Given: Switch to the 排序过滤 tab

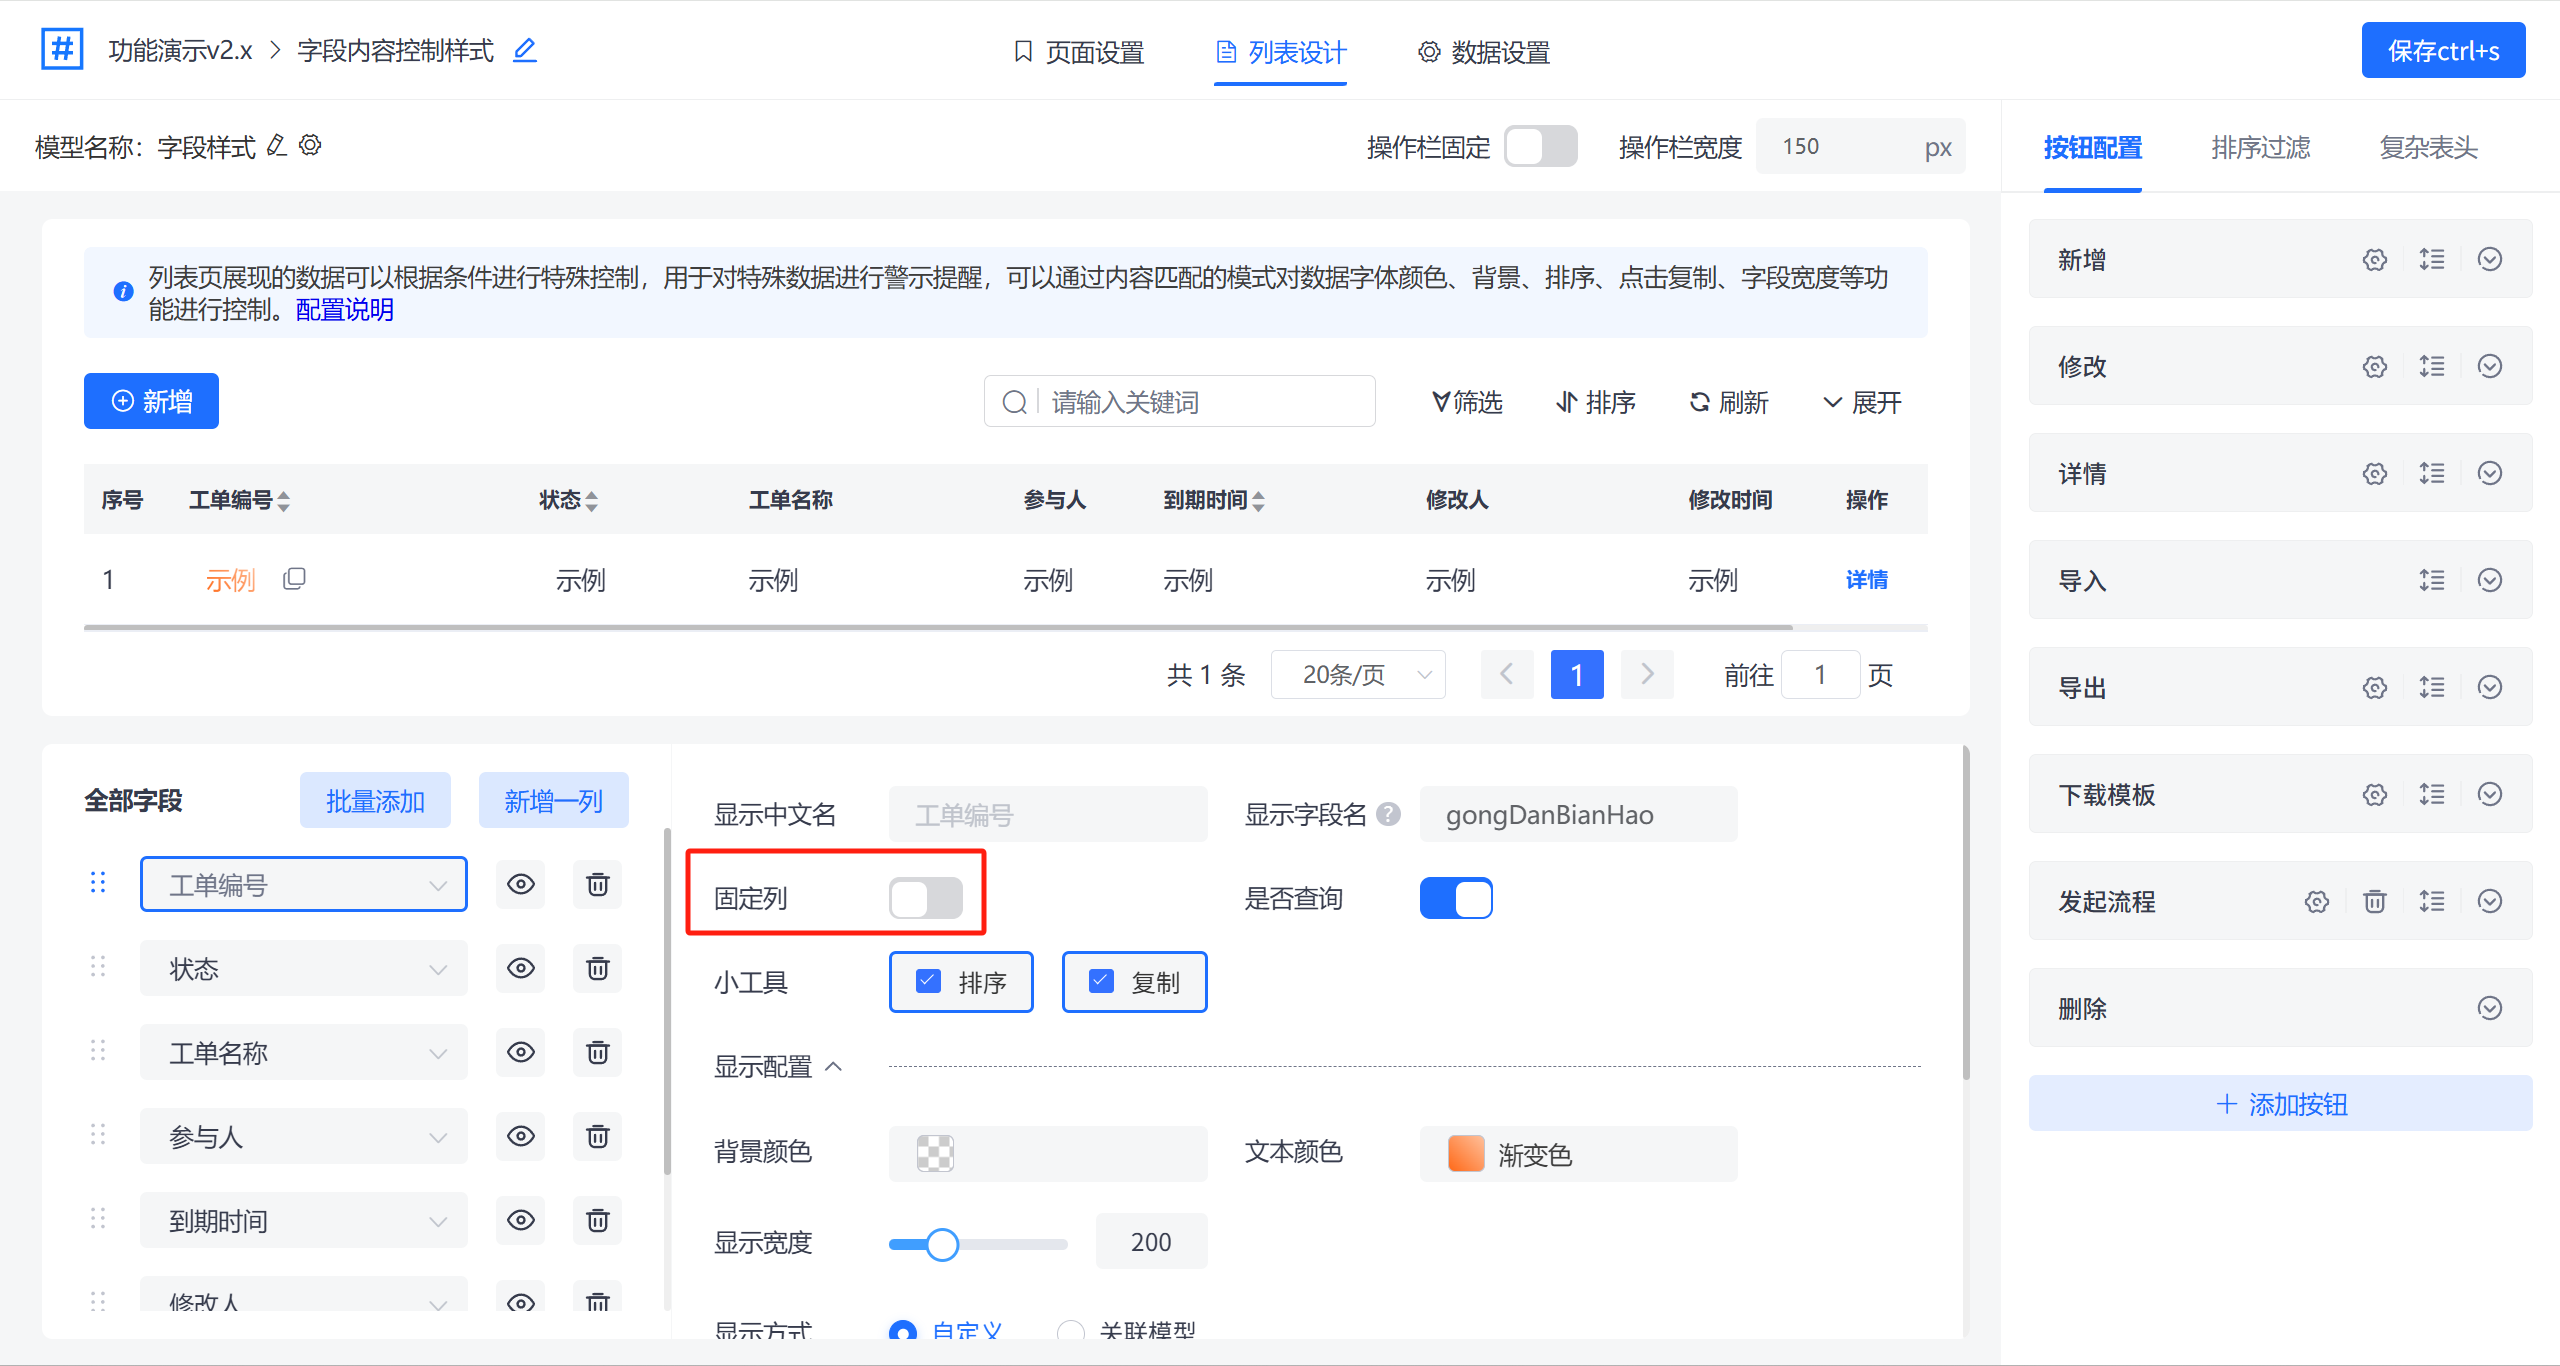Looking at the screenshot, I should pos(2260,147).
